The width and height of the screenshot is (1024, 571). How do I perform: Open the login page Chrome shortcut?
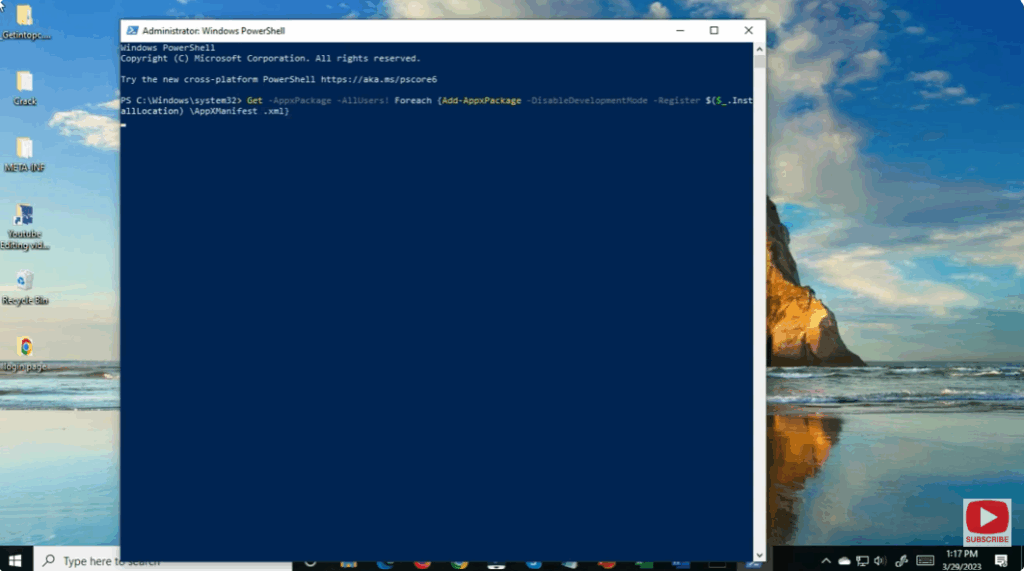25,353
